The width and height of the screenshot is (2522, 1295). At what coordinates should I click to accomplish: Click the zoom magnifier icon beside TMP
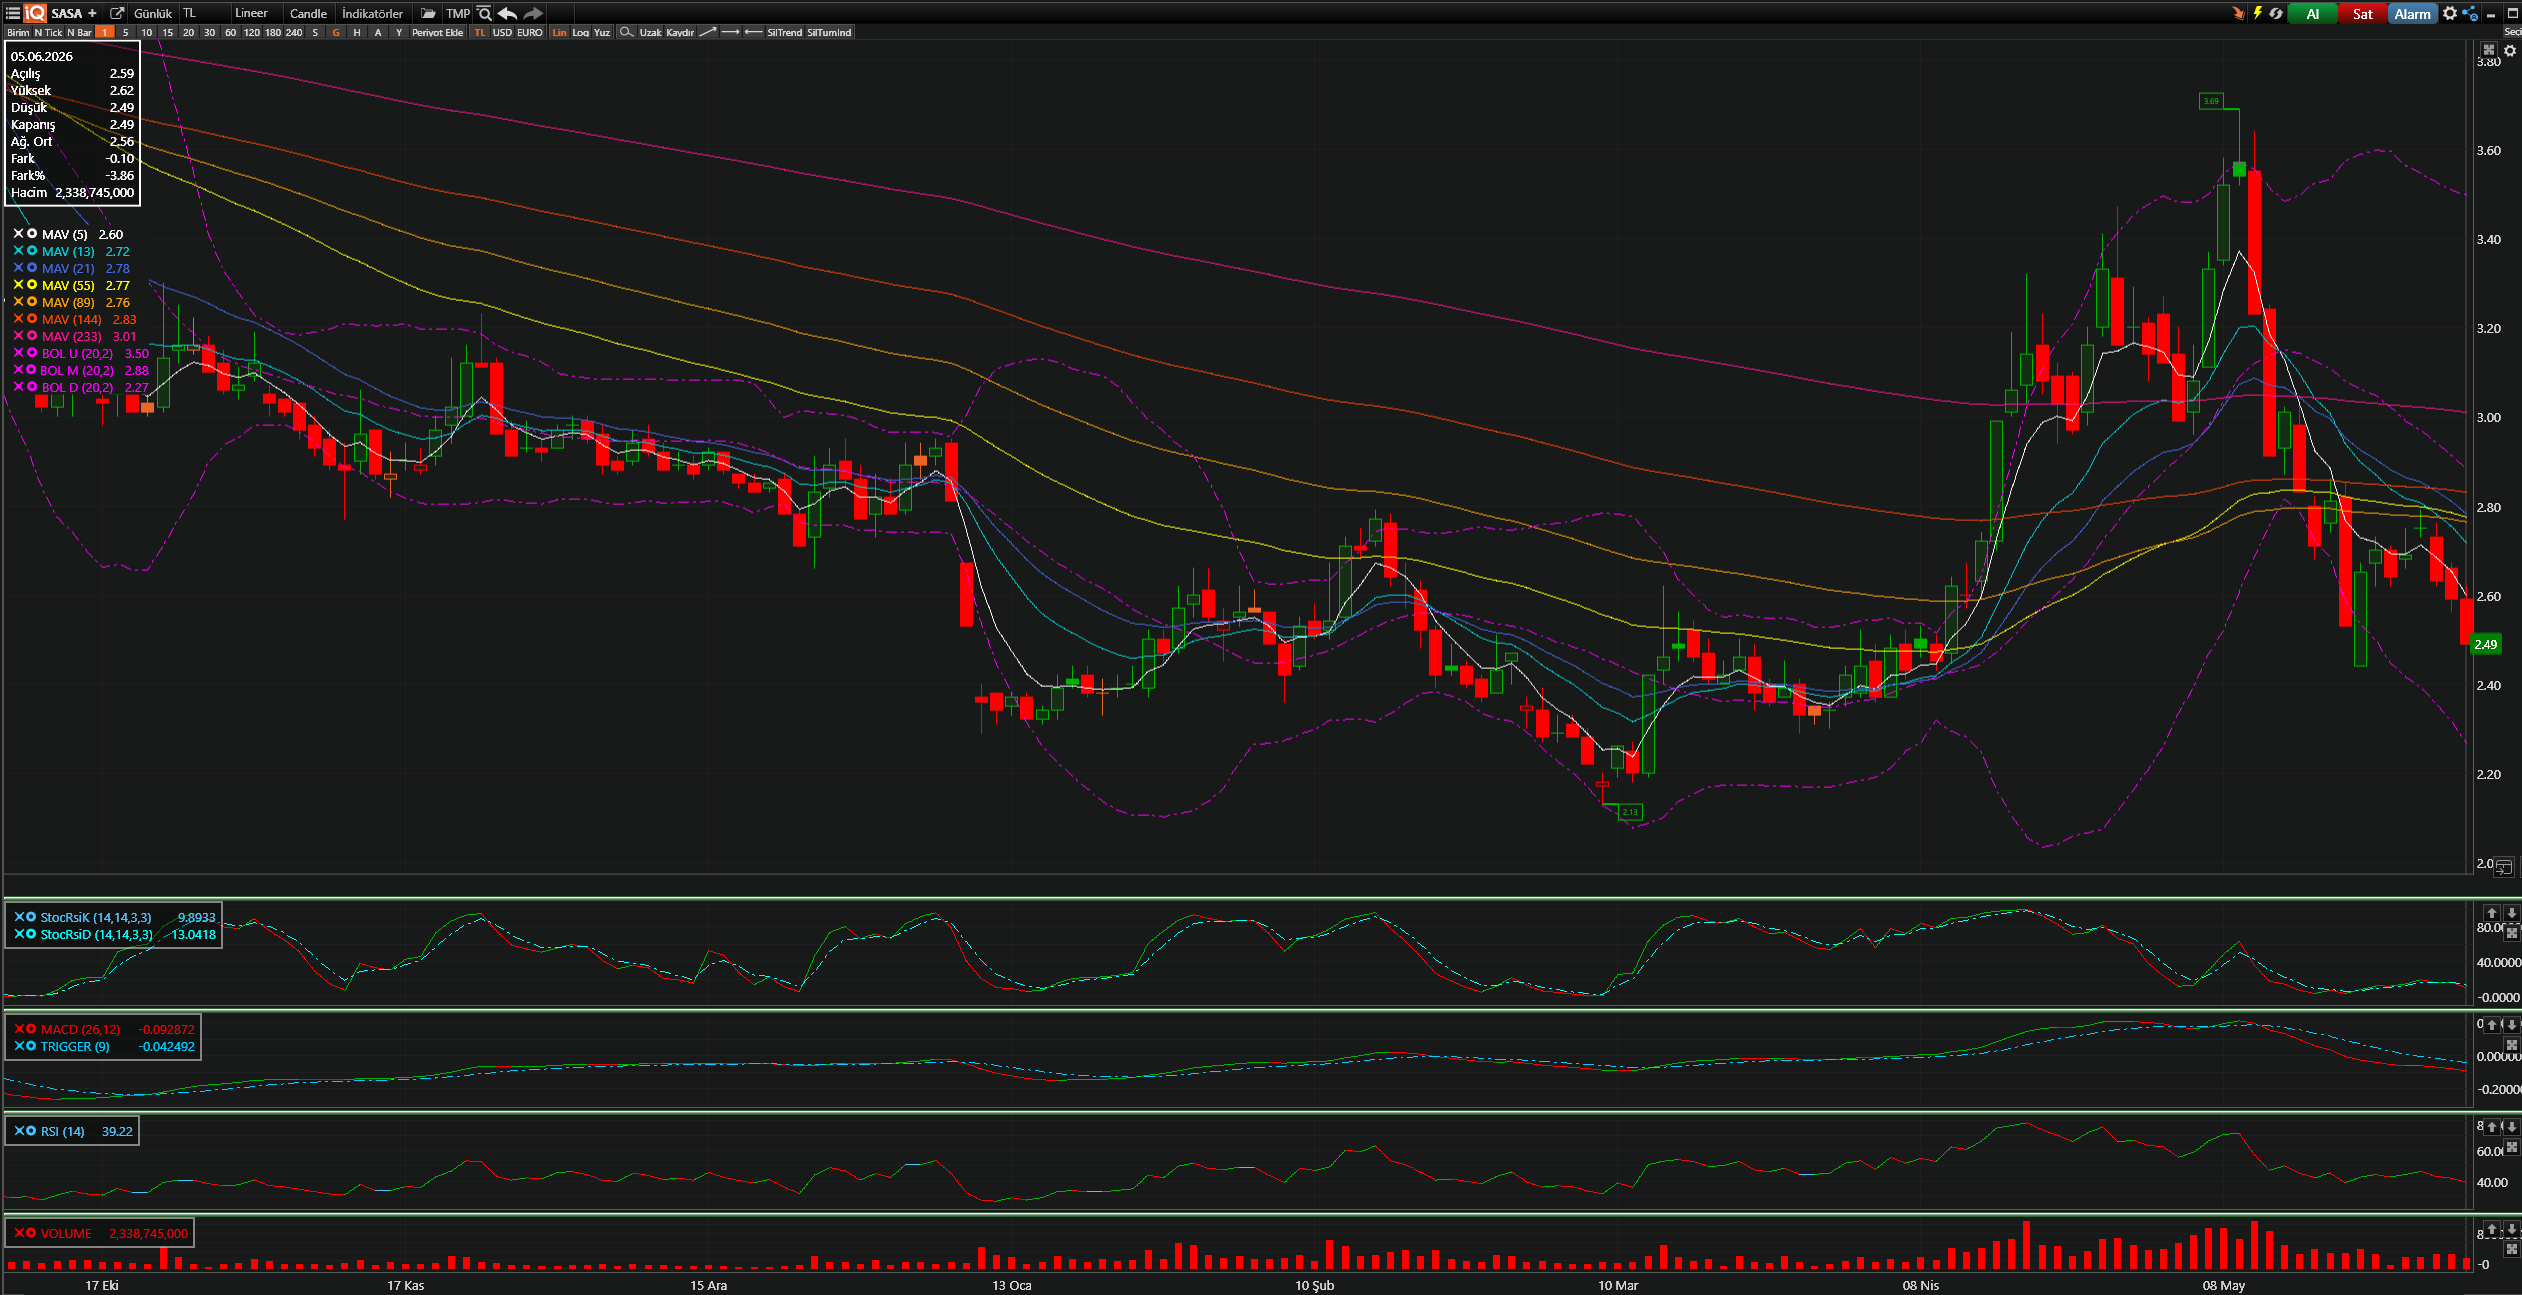485,13
